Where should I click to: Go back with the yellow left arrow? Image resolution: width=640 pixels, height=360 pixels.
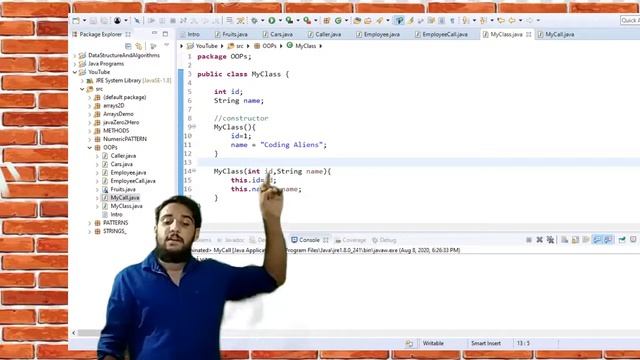(x=512, y=20)
